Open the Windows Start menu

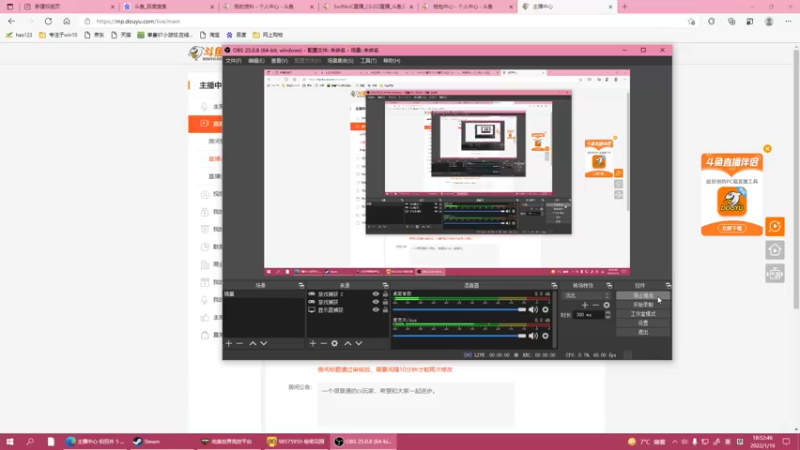coord(10,442)
